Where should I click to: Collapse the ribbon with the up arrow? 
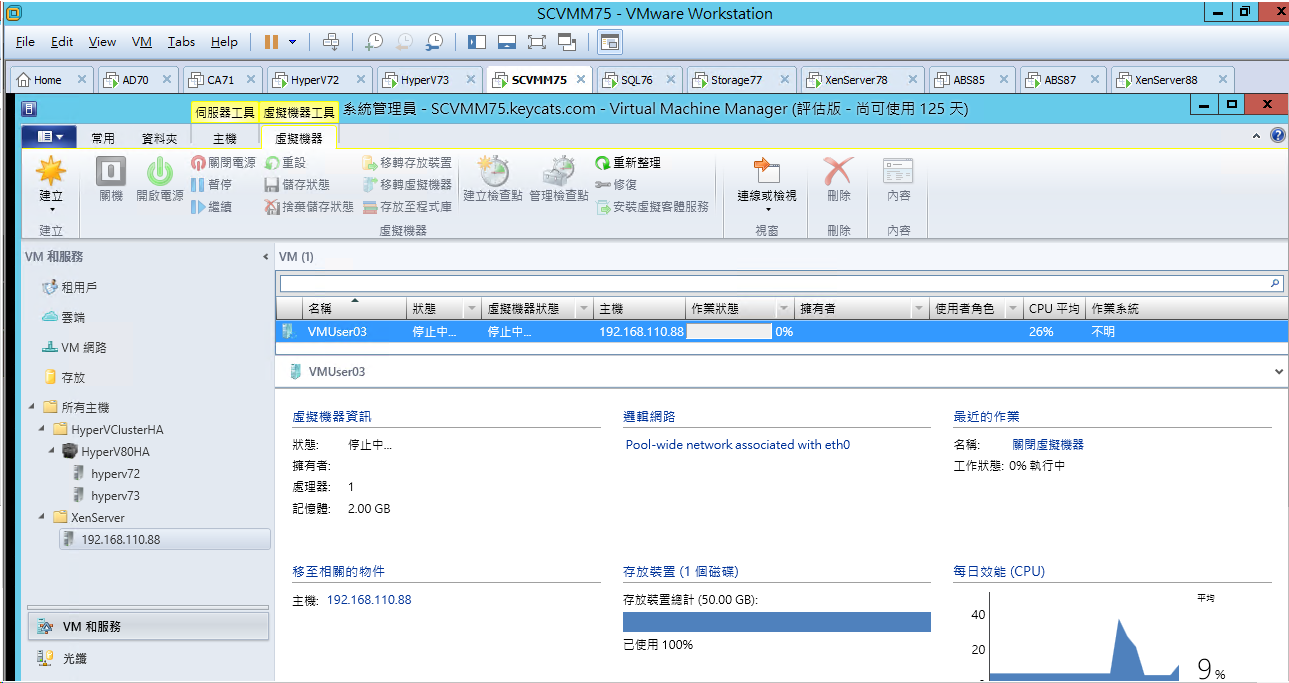[x=1257, y=135]
